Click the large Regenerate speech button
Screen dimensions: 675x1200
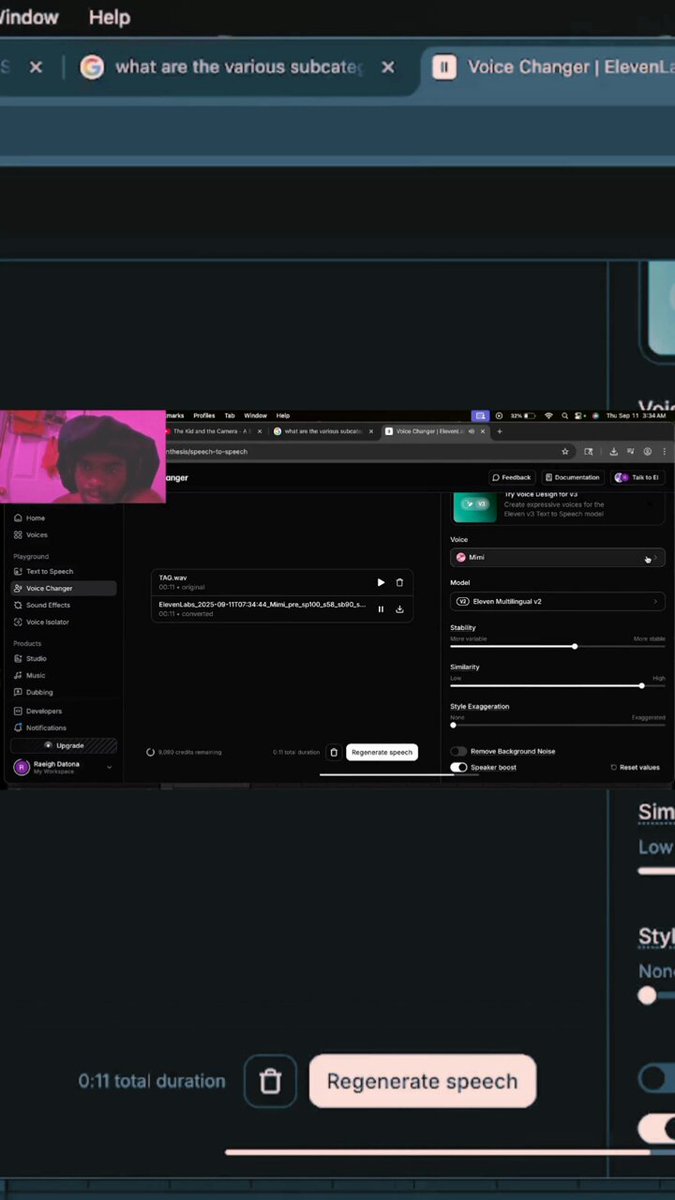pyautogui.click(x=422, y=1081)
